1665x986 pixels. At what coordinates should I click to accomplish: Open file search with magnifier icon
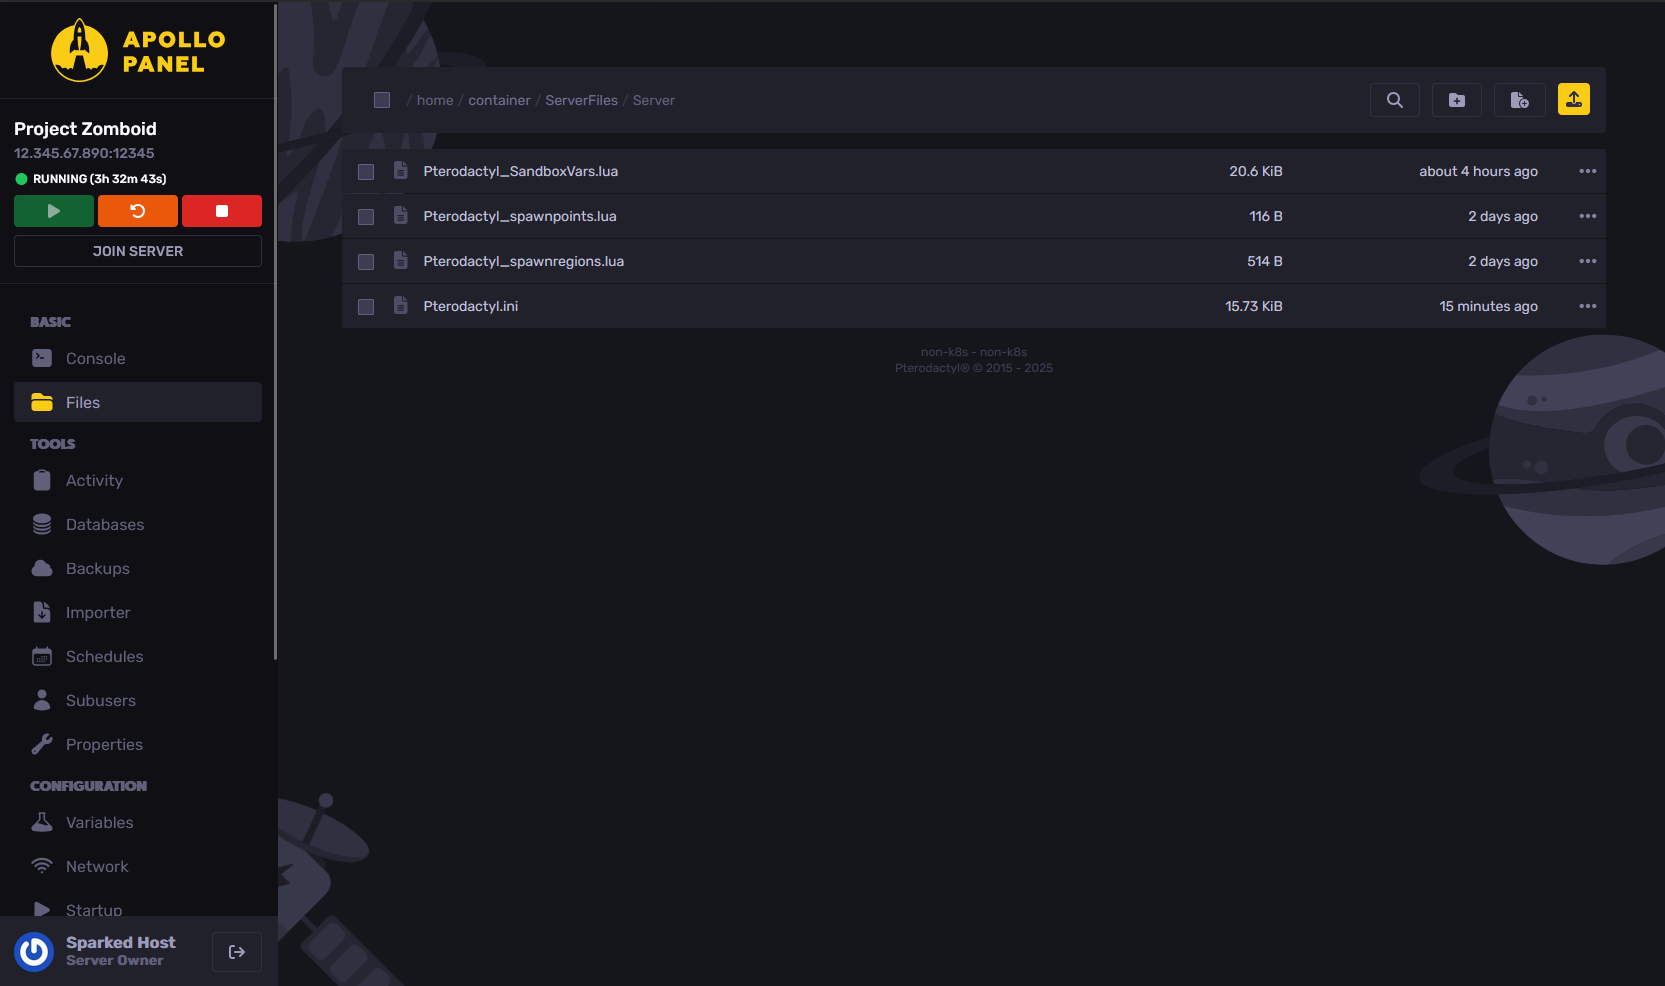(x=1395, y=100)
